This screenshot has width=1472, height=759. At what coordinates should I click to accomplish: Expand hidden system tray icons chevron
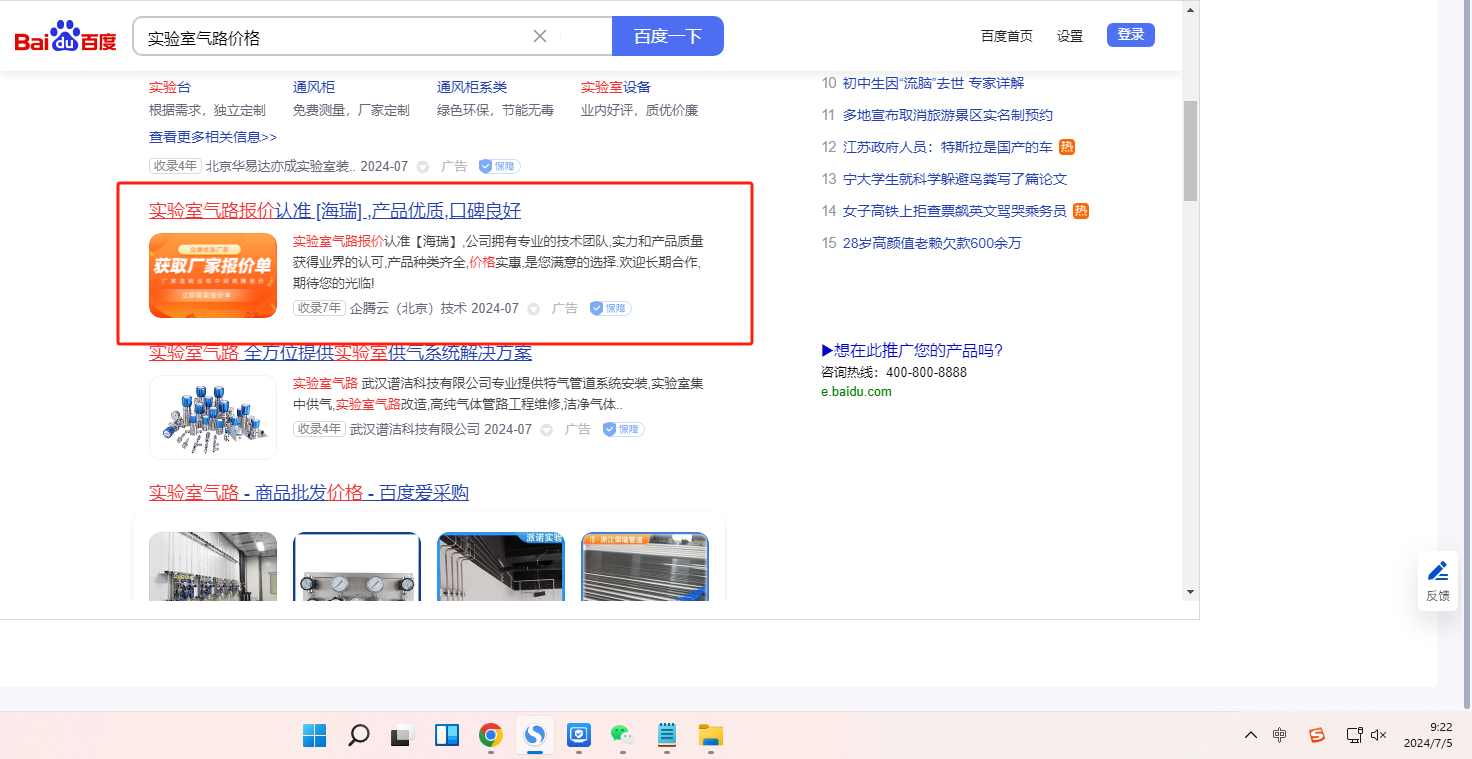click(1251, 735)
